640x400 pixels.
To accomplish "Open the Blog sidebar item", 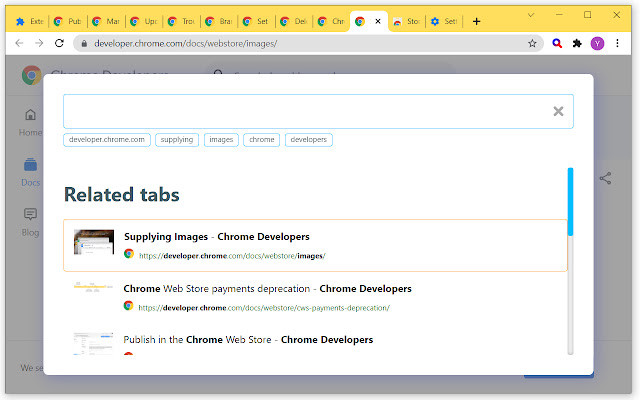I will [30, 222].
